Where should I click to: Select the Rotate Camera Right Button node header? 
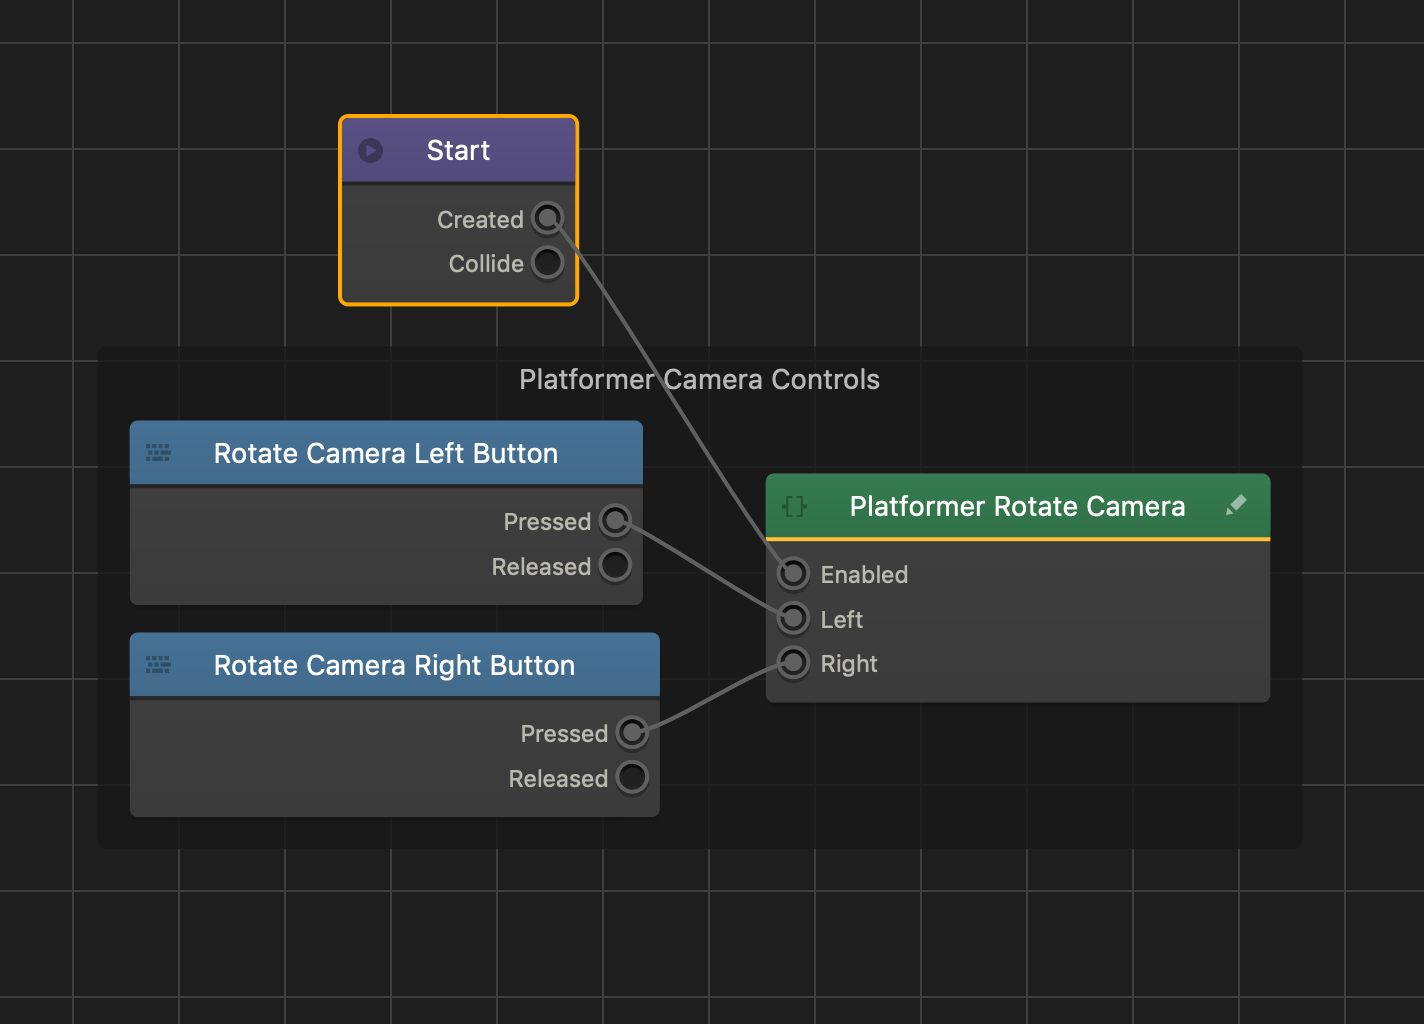coord(394,666)
